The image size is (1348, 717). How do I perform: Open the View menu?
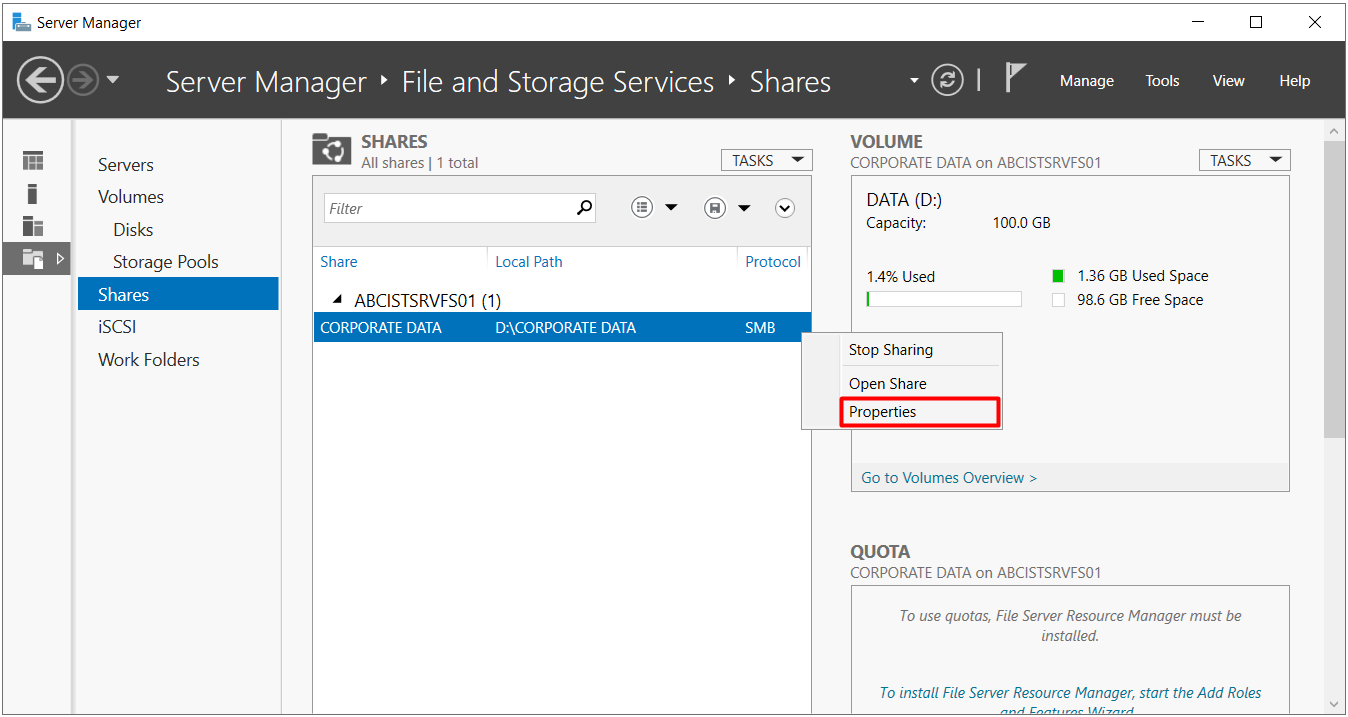coord(1229,81)
